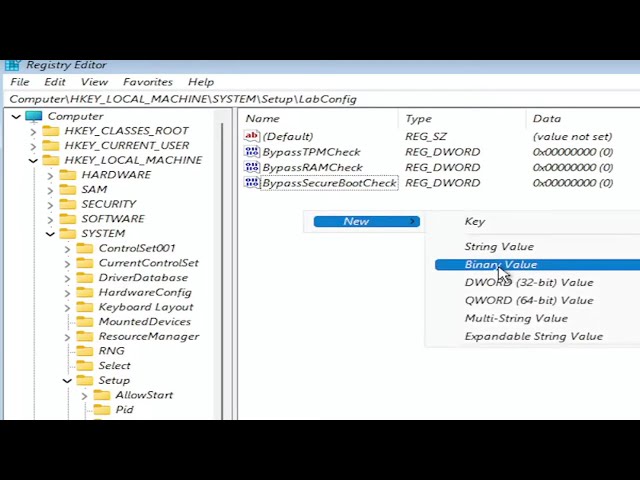Image resolution: width=640 pixels, height=480 pixels.
Task: Open the Help menu
Action: click(201, 82)
